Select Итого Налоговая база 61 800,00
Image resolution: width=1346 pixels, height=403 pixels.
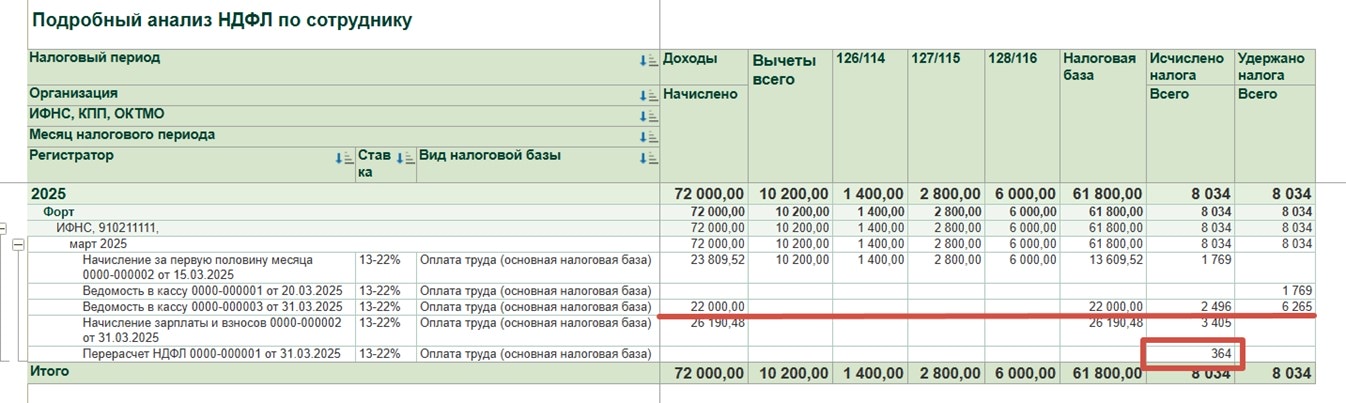tap(1107, 372)
